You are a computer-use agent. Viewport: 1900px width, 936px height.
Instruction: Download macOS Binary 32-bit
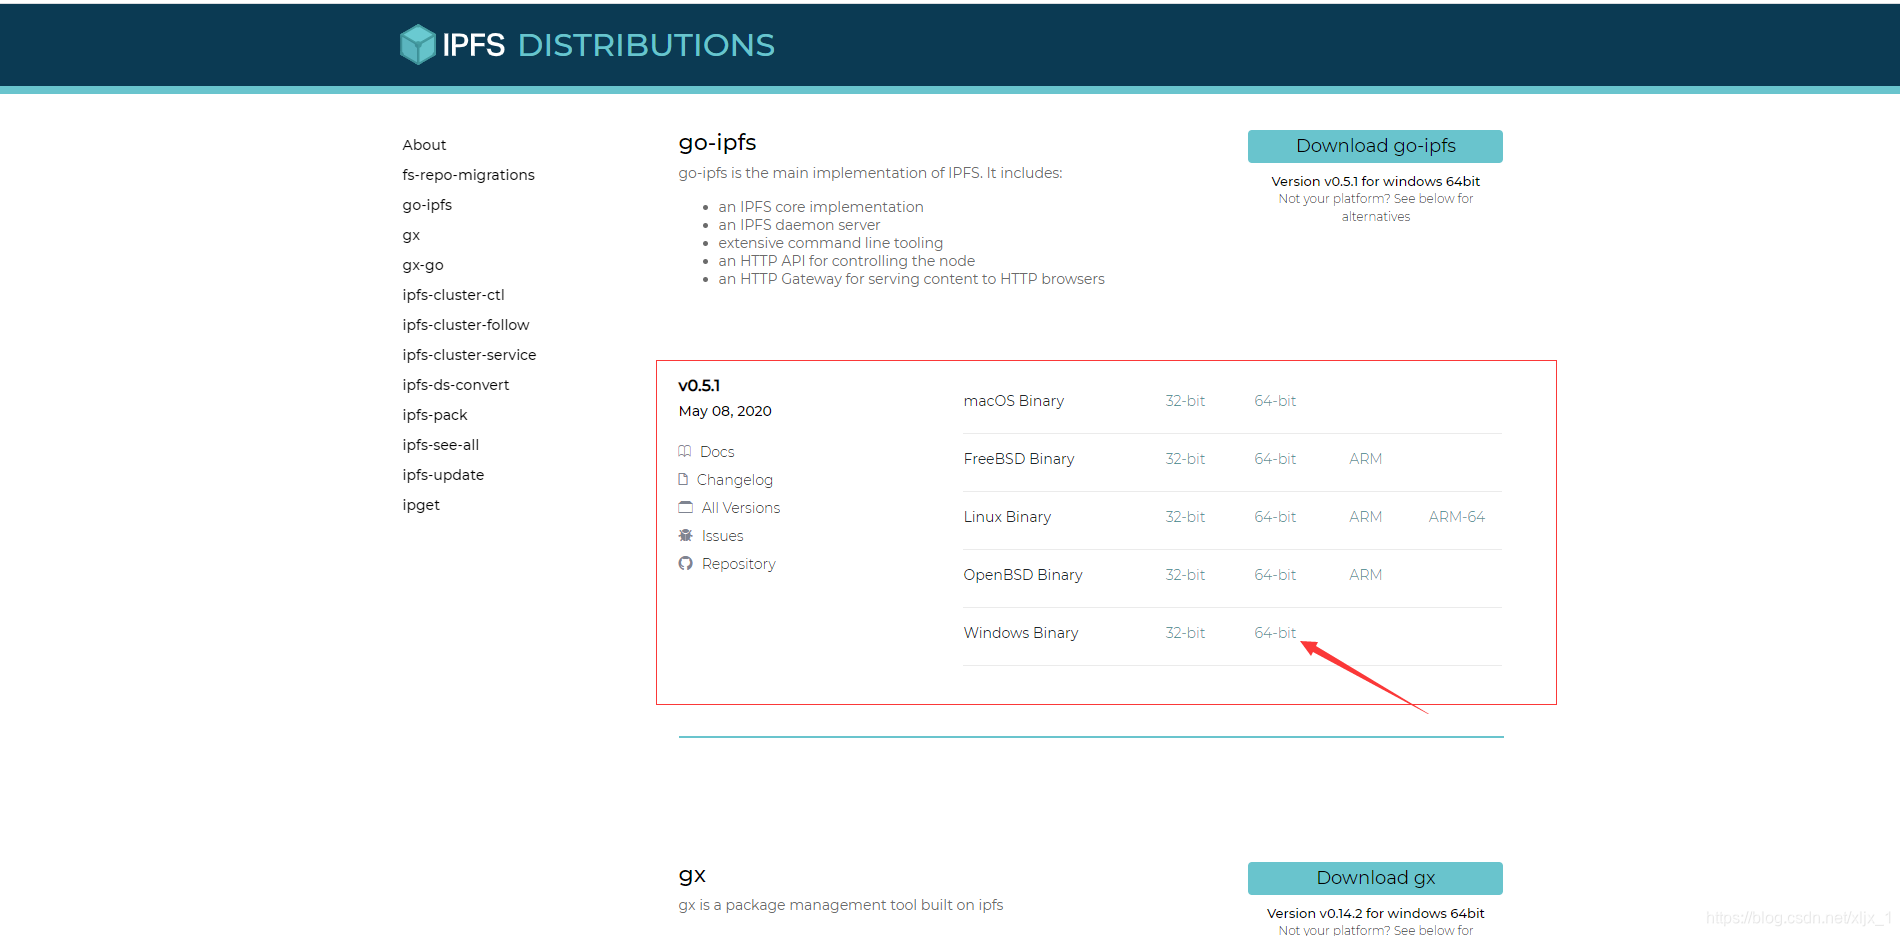point(1185,401)
